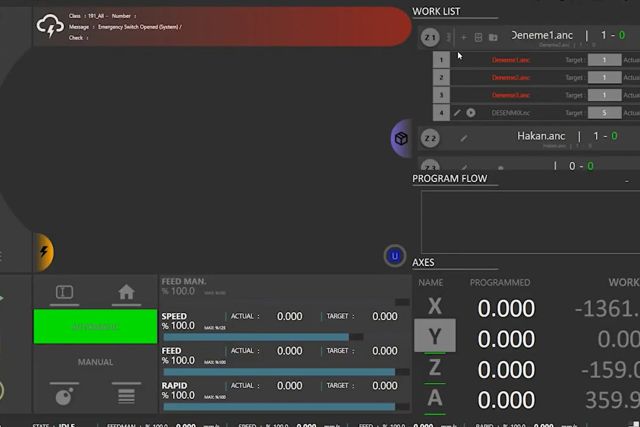
Task: Click the cloud lightning alarm icon
Action: pos(50,26)
